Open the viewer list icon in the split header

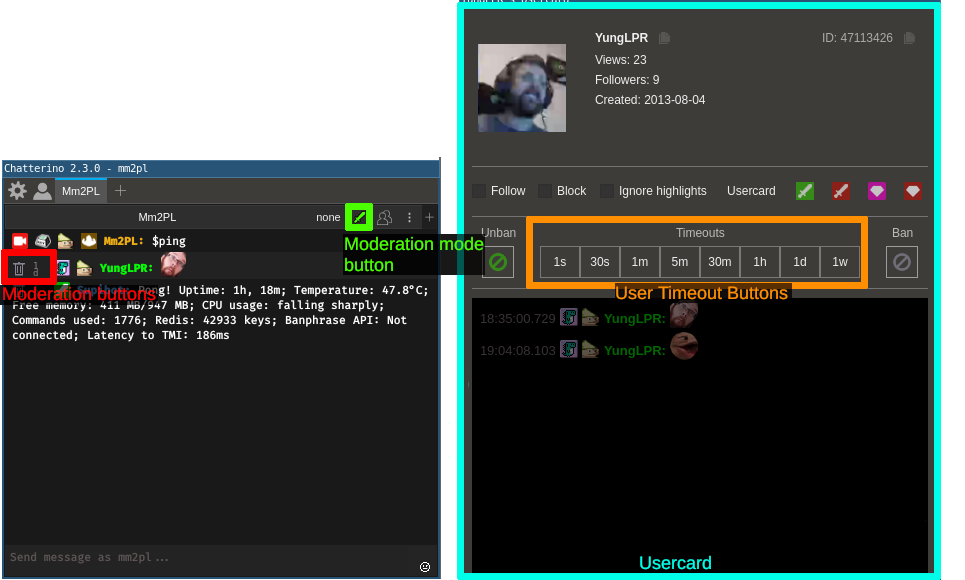(385, 217)
